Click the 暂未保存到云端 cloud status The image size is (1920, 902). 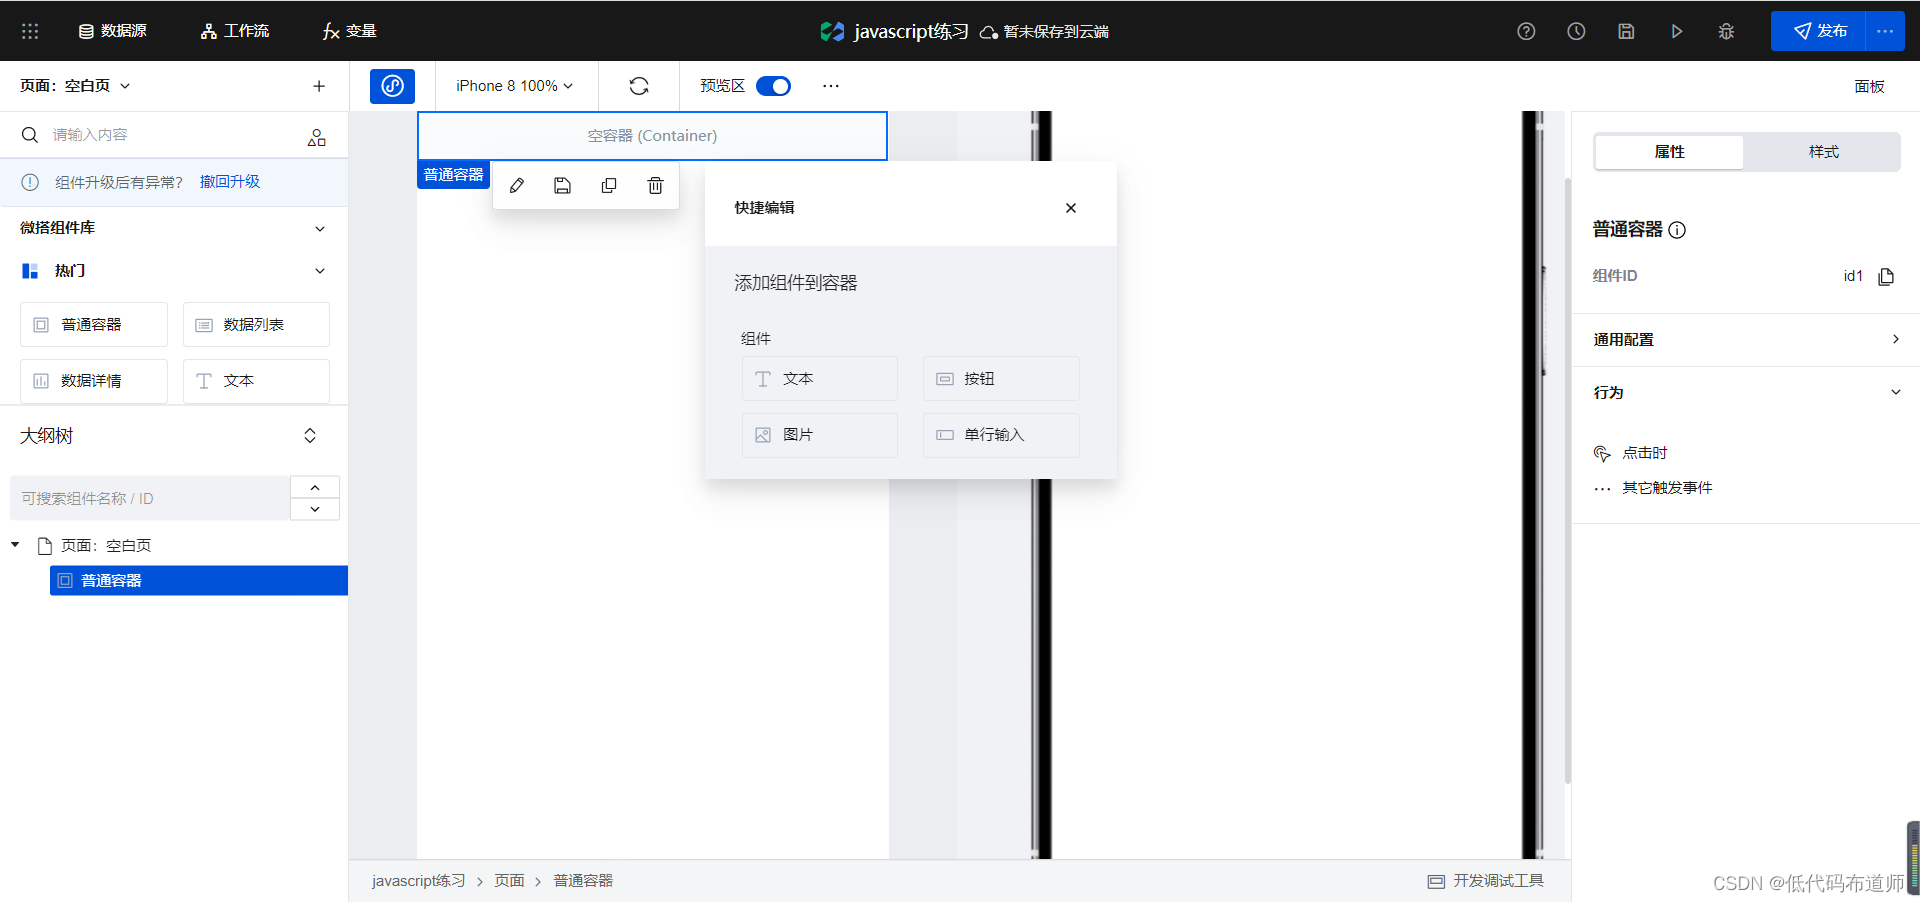[x=1045, y=32]
